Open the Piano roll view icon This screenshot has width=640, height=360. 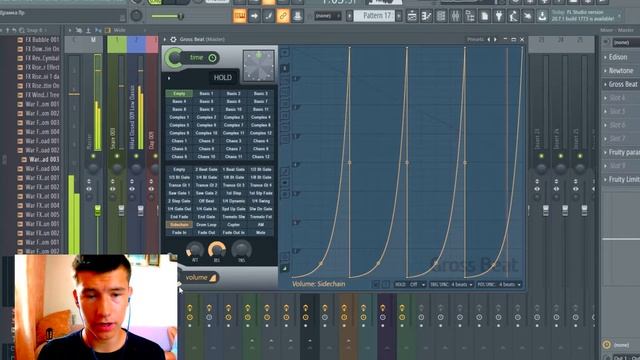click(x=427, y=16)
